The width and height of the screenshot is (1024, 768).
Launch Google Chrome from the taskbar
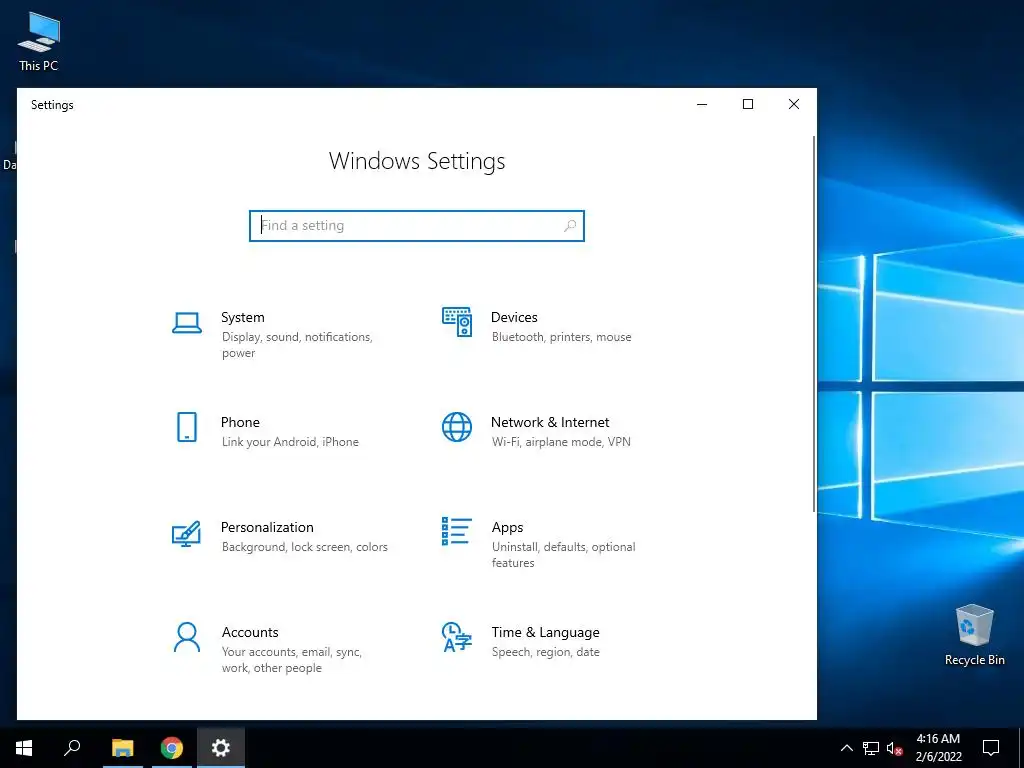(172, 748)
